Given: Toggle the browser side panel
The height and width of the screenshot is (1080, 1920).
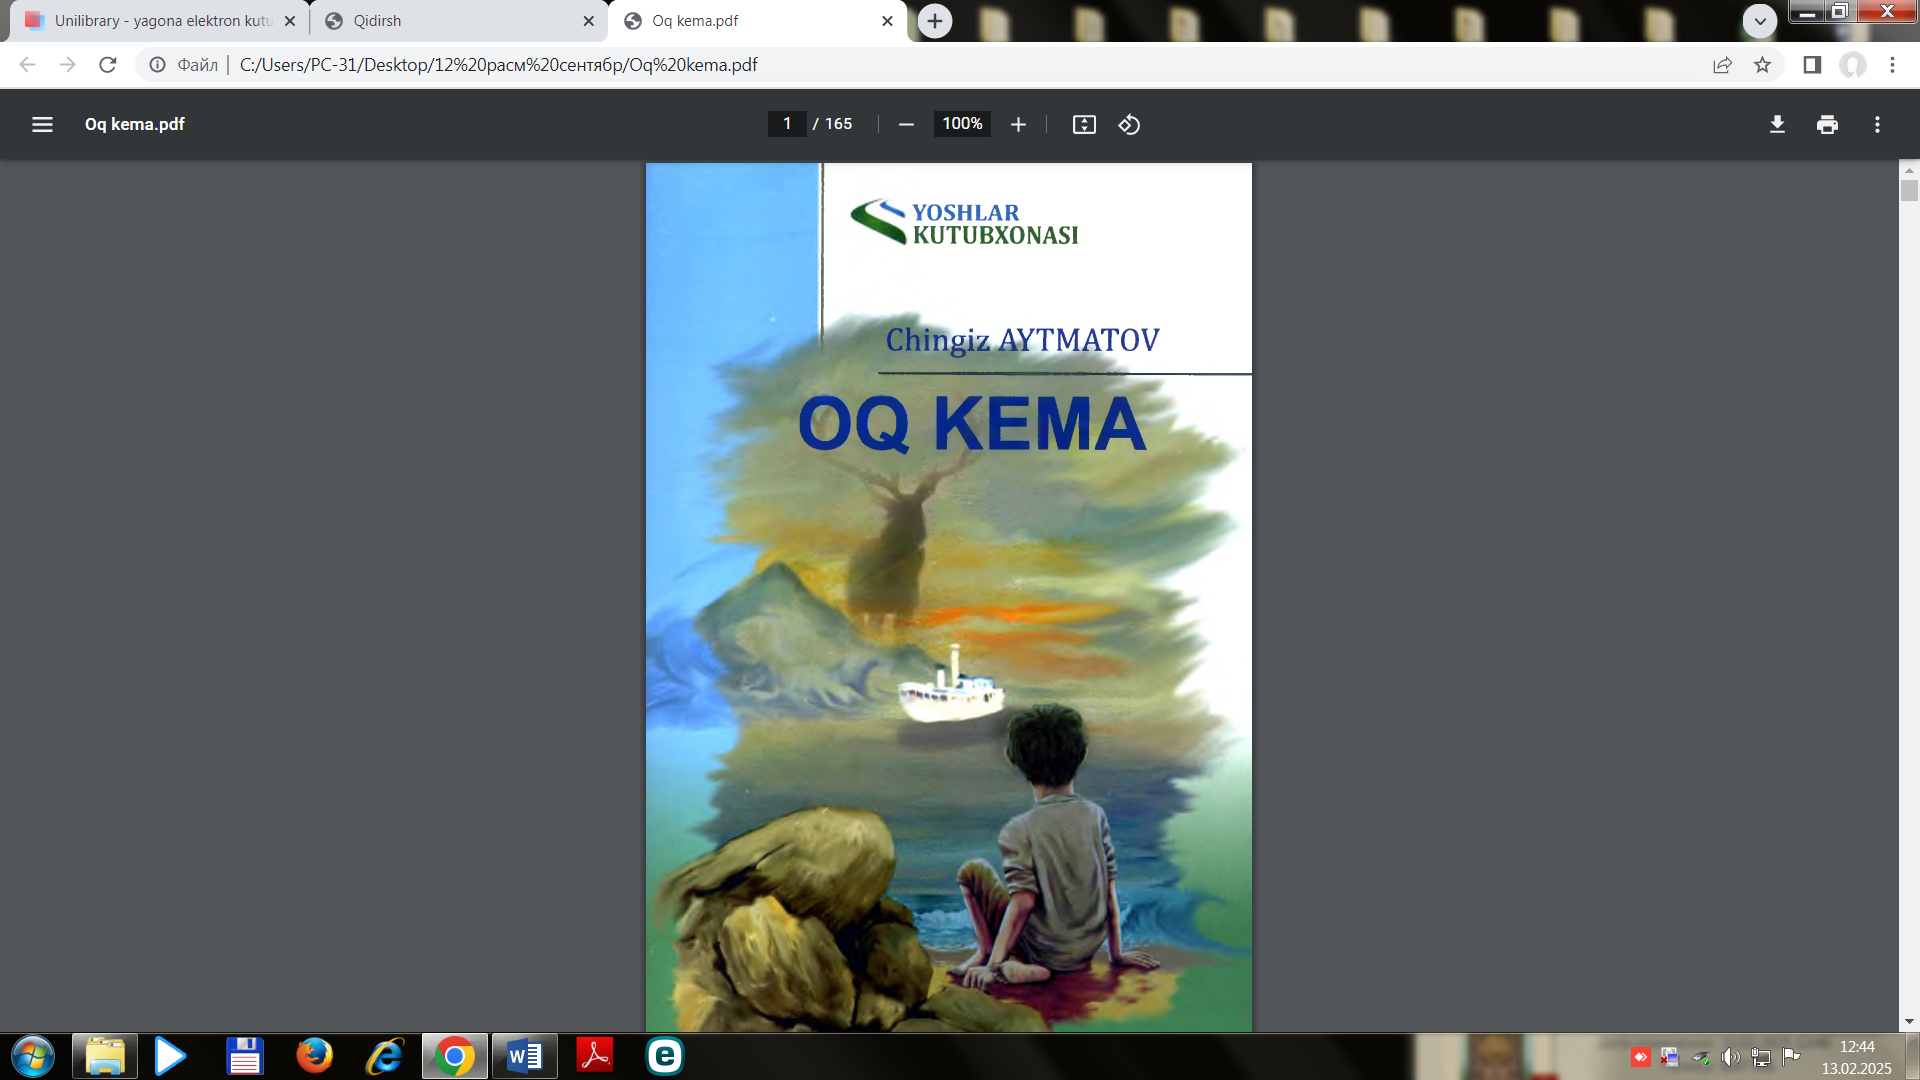Looking at the screenshot, I should click(x=1812, y=65).
